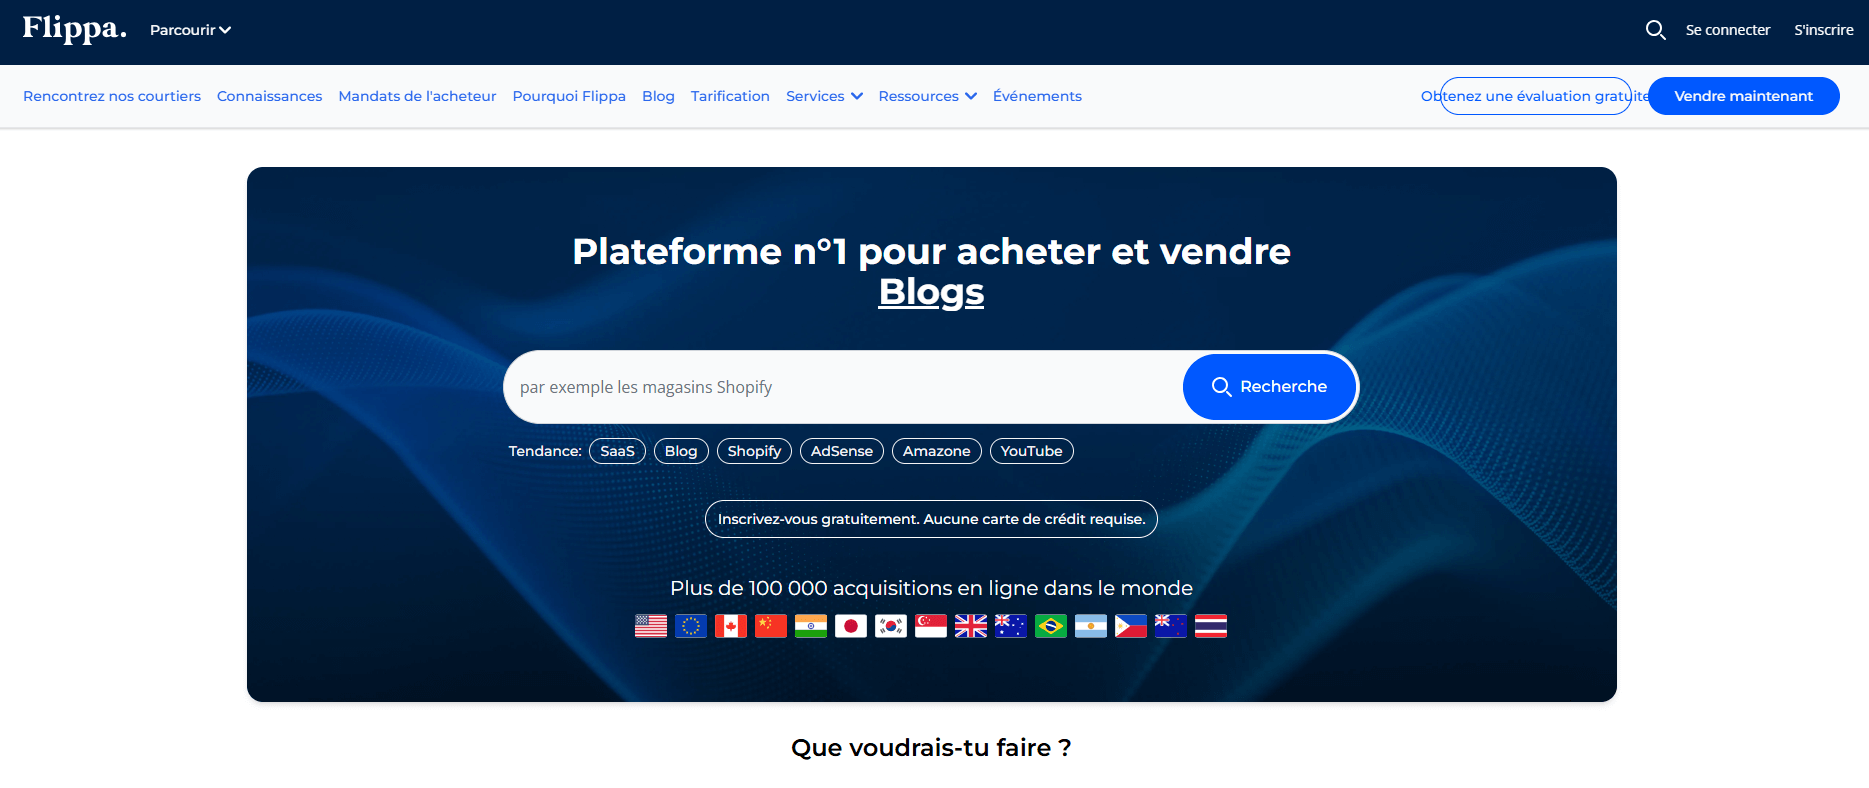Click the China flag icon
This screenshot has height=788, width=1869.
pos(771,626)
